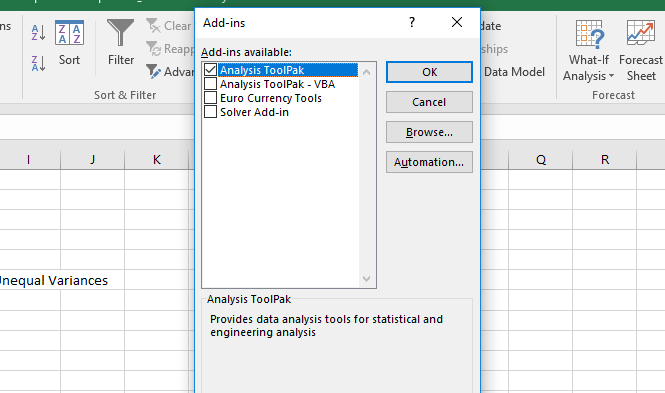Click the Add-ins dialog help question mark
665x393 pixels.
point(412,22)
